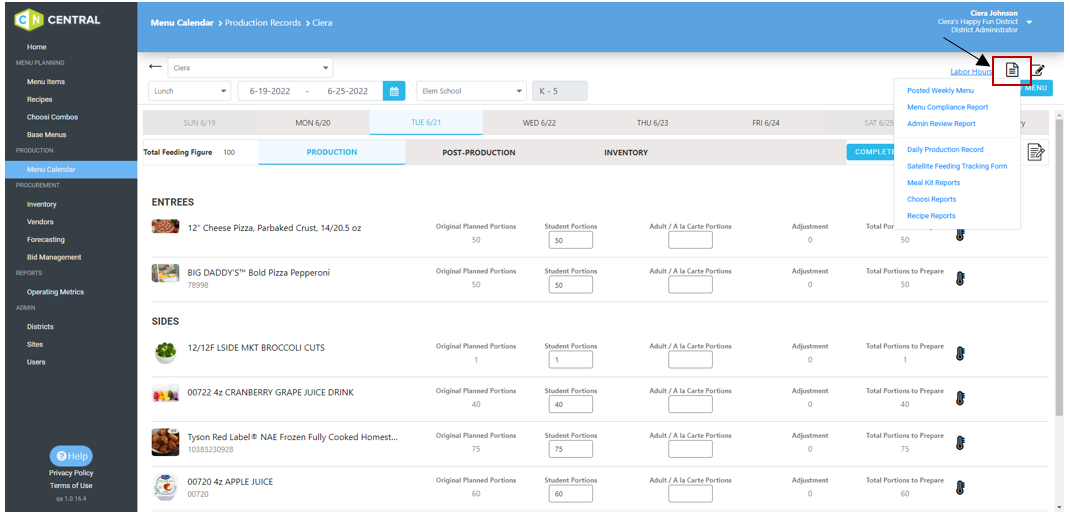The width and height of the screenshot is (1070, 517).
Task: Open the Privacy Policy link
Action: point(71,473)
